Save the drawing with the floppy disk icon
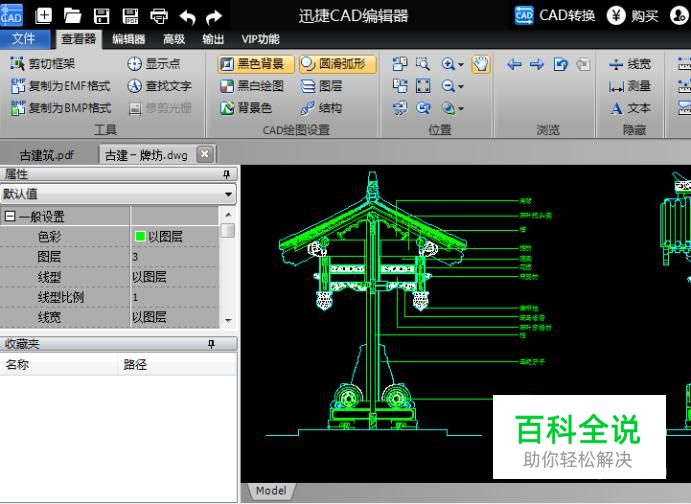The image size is (691, 504). click(x=101, y=16)
